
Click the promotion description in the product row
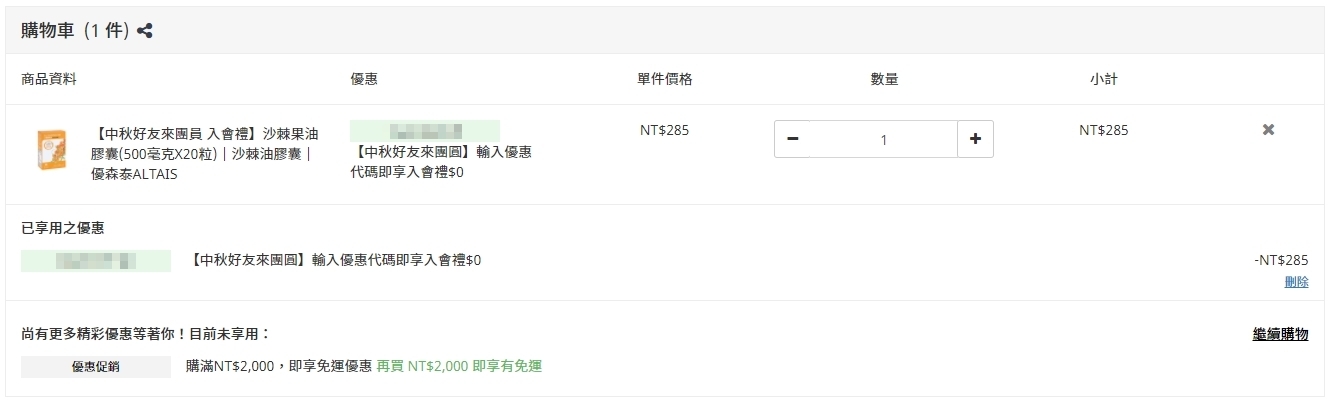[441, 162]
